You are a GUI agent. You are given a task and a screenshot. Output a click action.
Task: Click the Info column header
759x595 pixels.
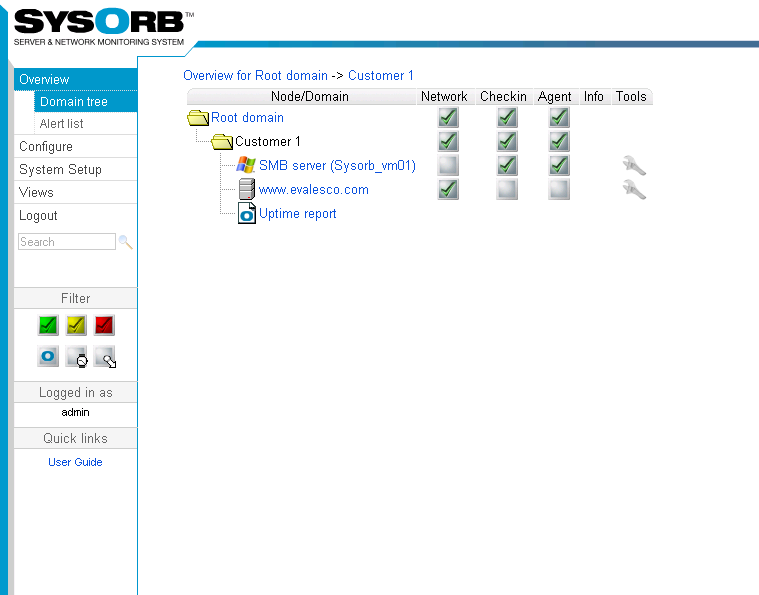tap(593, 96)
